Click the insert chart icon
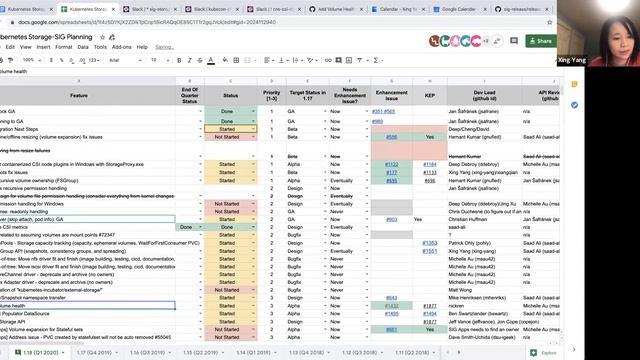Image resolution: width=640 pixels, height=360 pixels. click(349, 60)
